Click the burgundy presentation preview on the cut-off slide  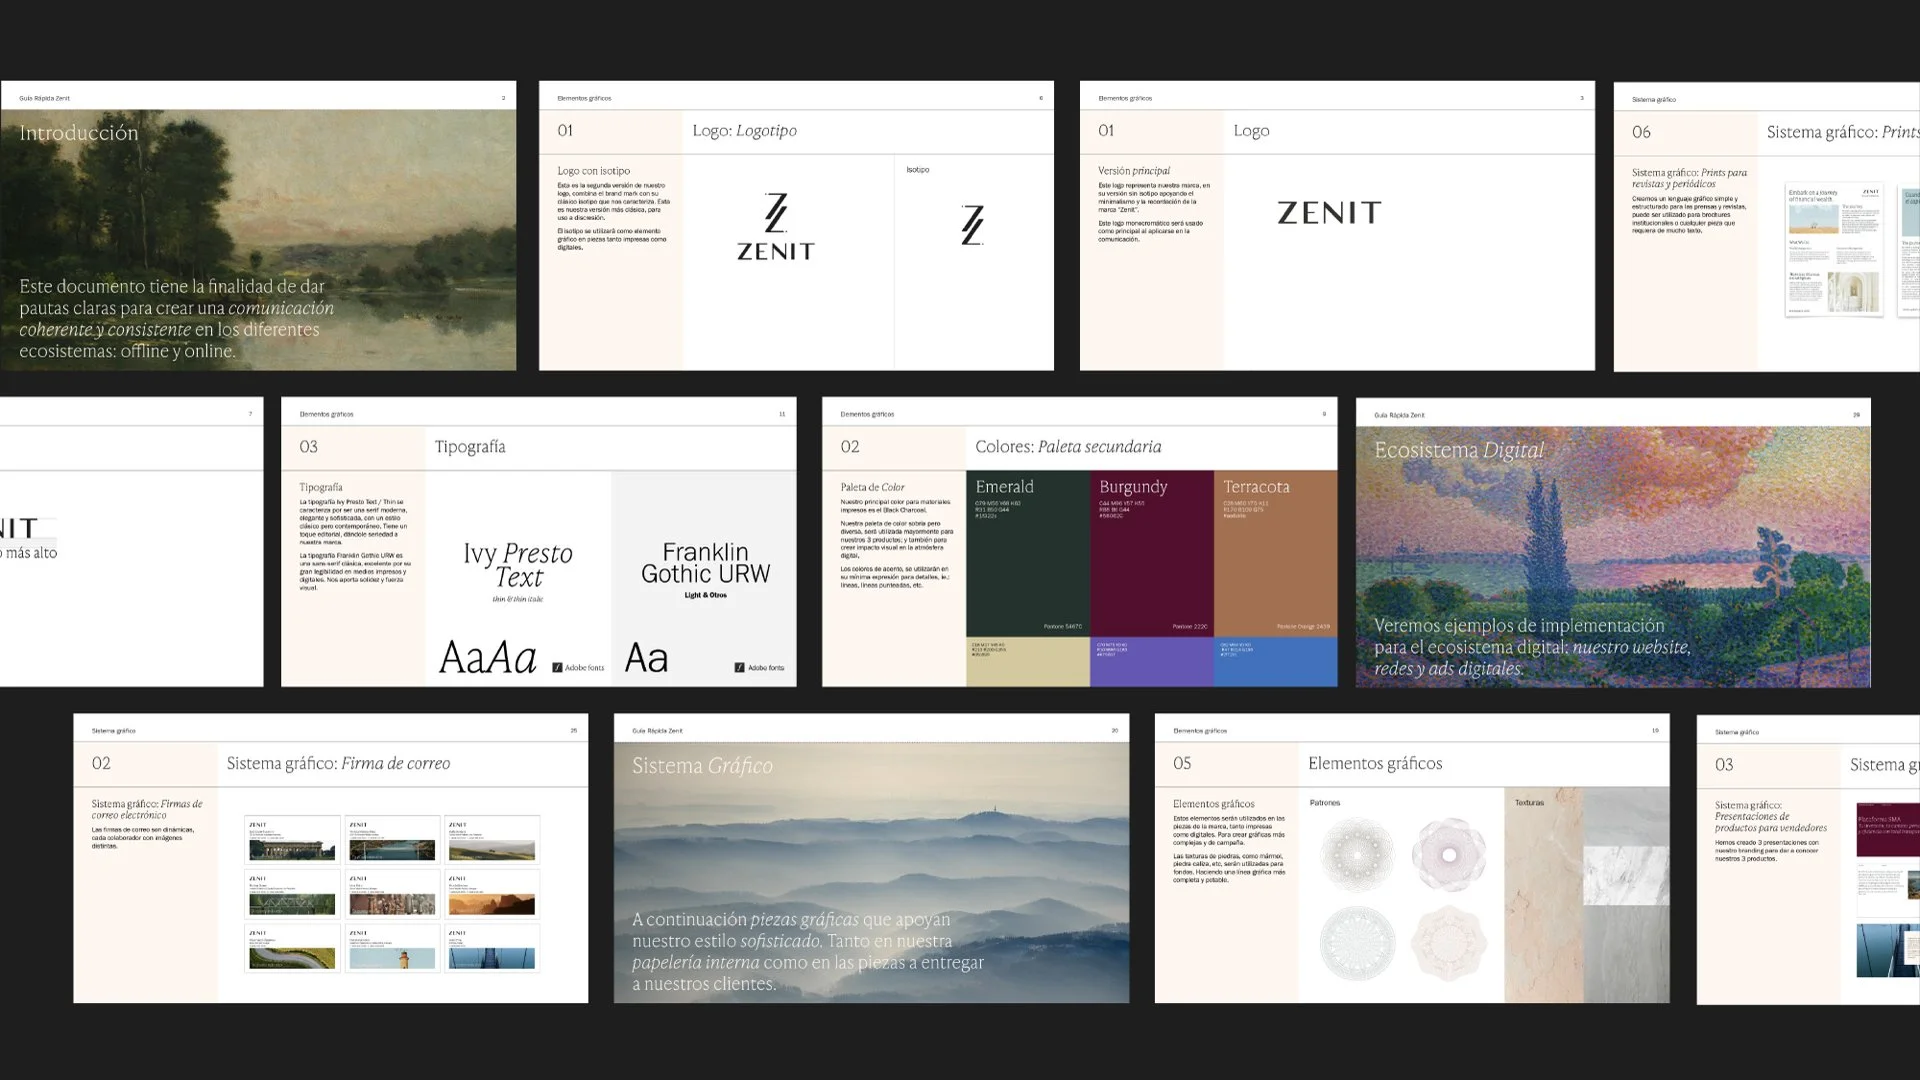coord(1888,829)
